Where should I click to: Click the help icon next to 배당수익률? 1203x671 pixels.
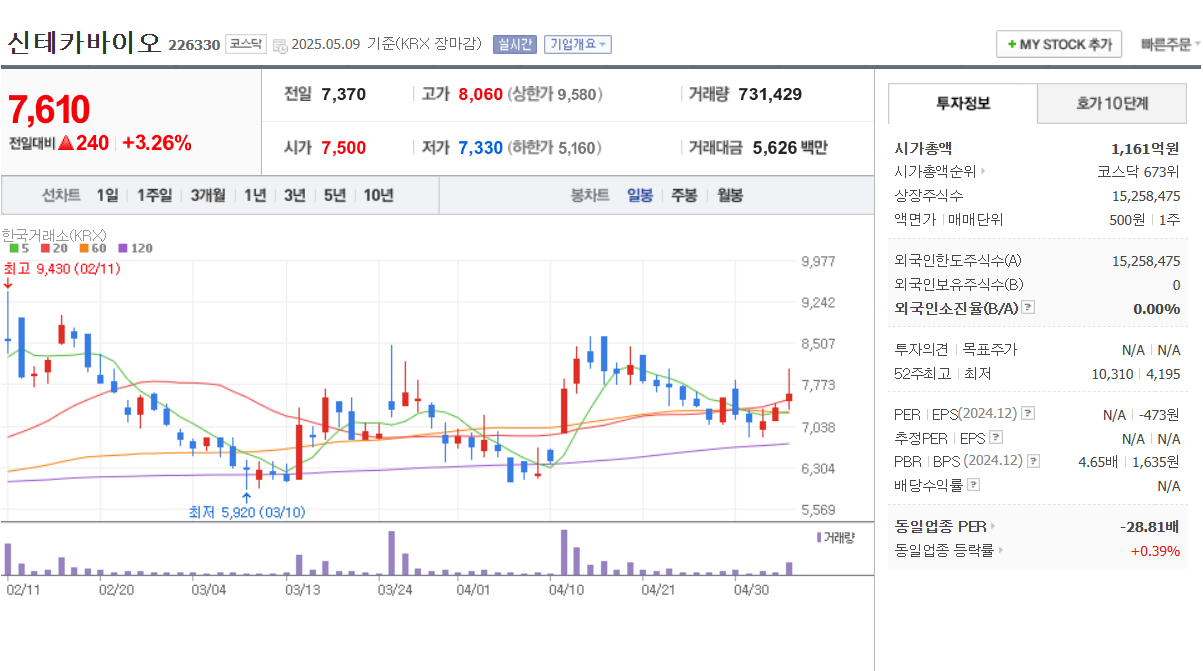coord(974,486)
